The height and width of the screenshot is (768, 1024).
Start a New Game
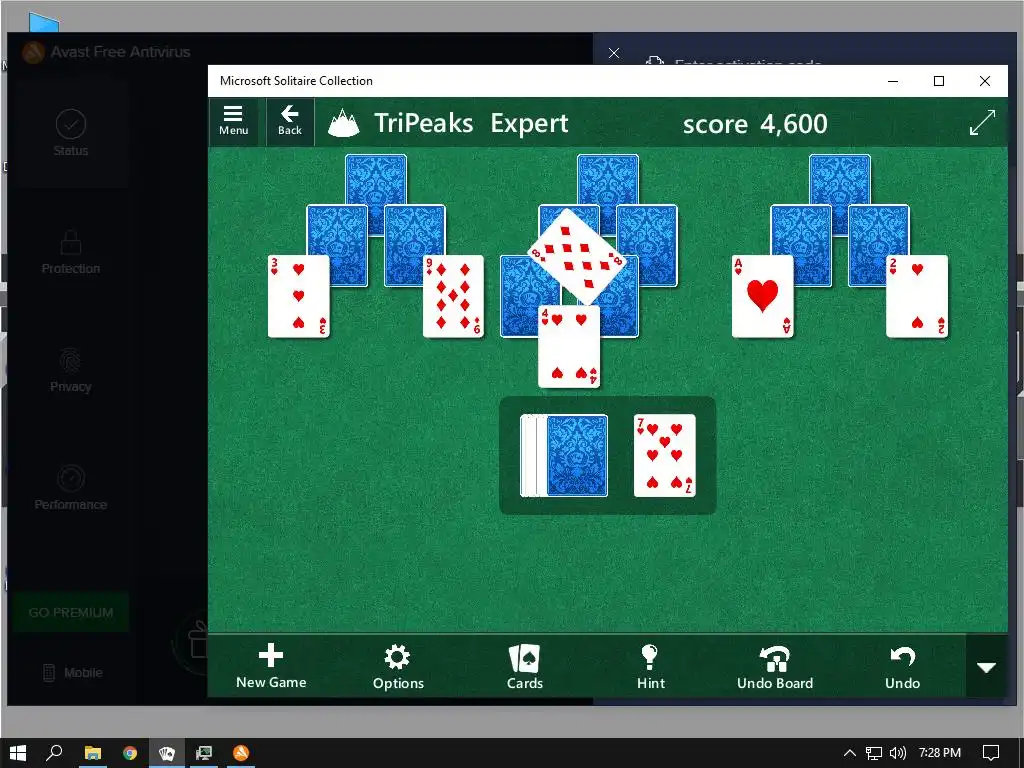click(x=270, y=667)
